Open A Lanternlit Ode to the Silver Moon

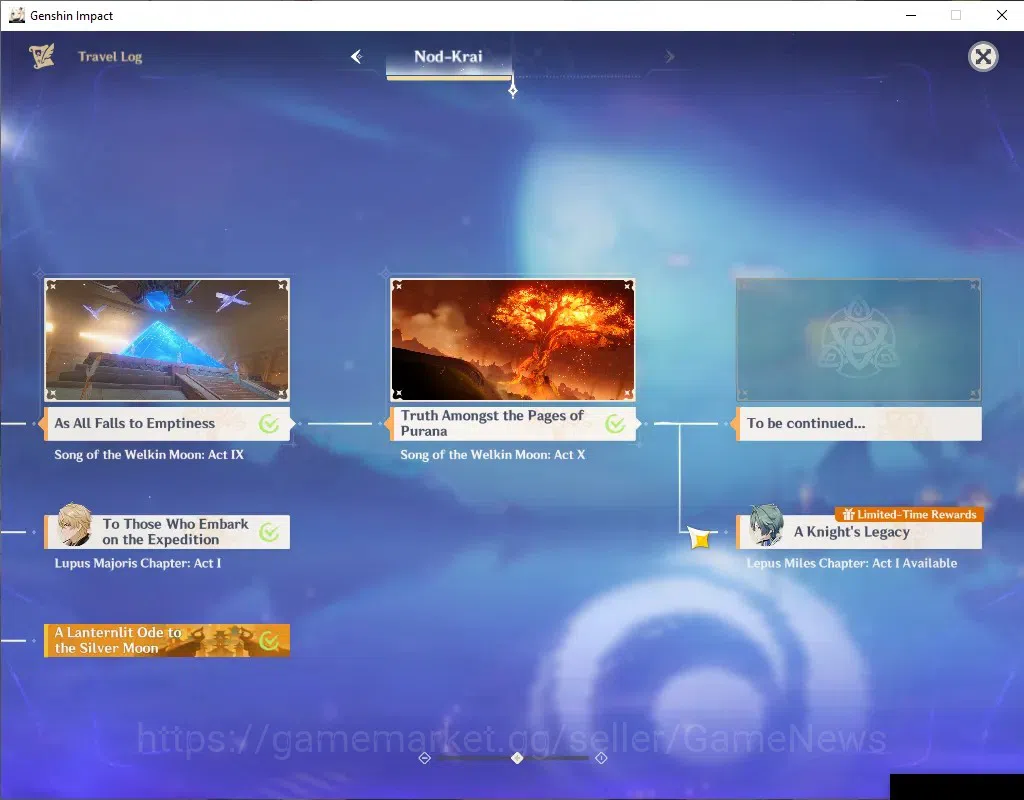[x=167, y=641]
